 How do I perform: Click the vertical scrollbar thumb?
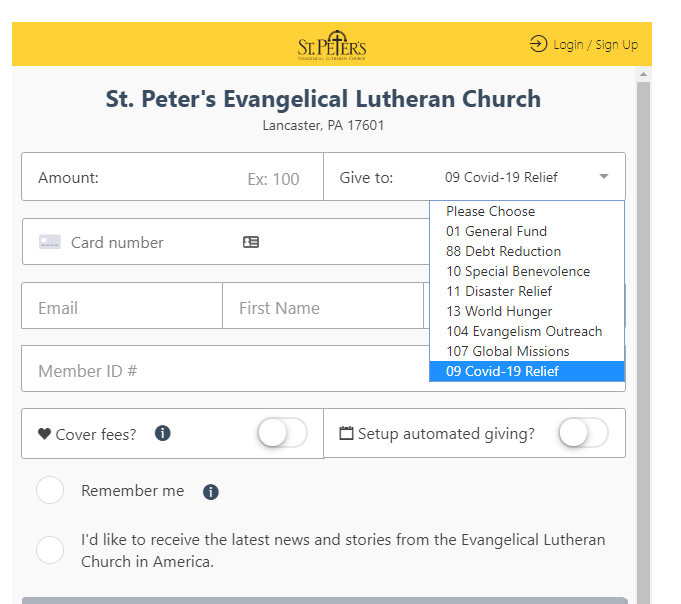643,343
